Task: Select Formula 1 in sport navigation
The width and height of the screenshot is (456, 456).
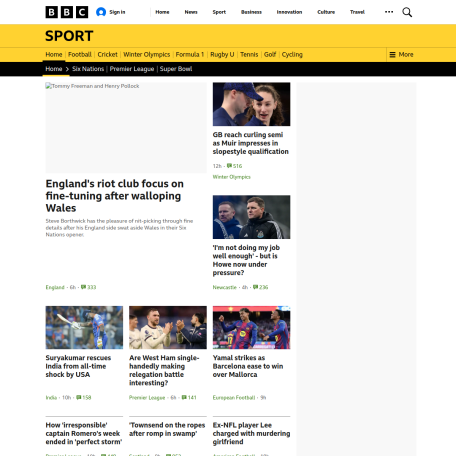Action: click(190, 54)
